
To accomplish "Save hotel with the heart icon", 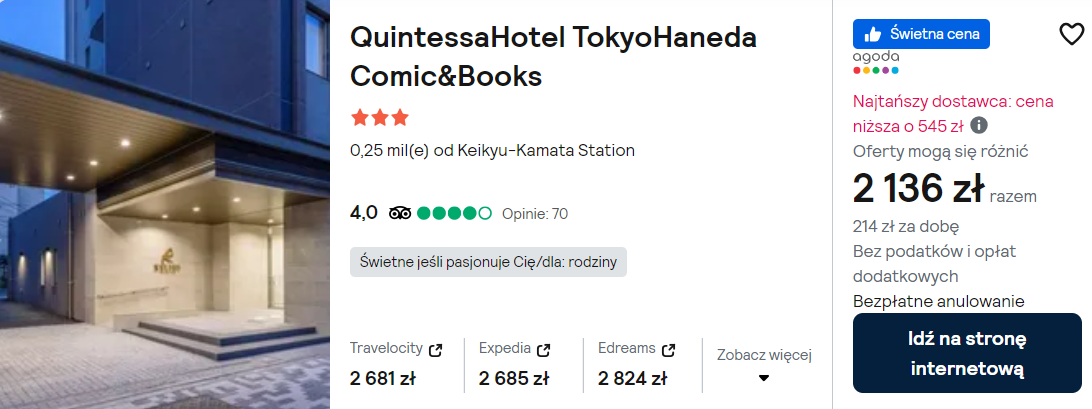I will point(1071,34).
